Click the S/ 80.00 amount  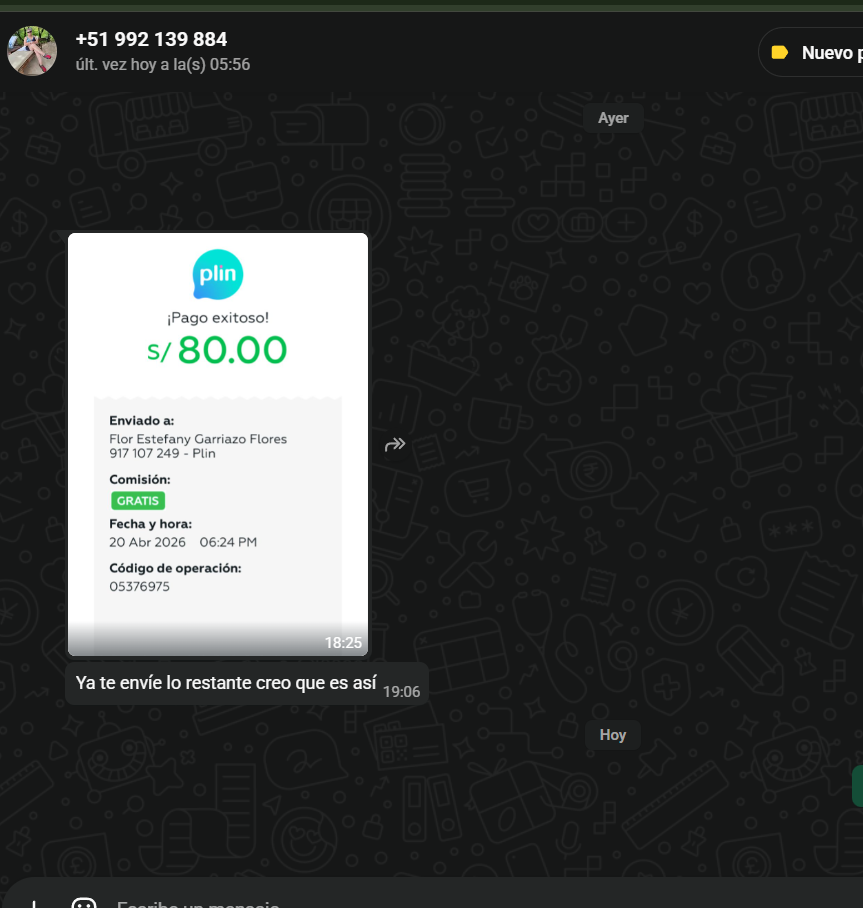tap(217, 350)
